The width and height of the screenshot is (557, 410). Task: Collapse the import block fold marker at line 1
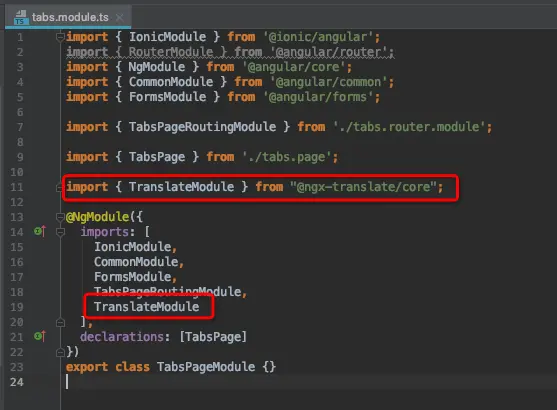click(x=60, y=37)
